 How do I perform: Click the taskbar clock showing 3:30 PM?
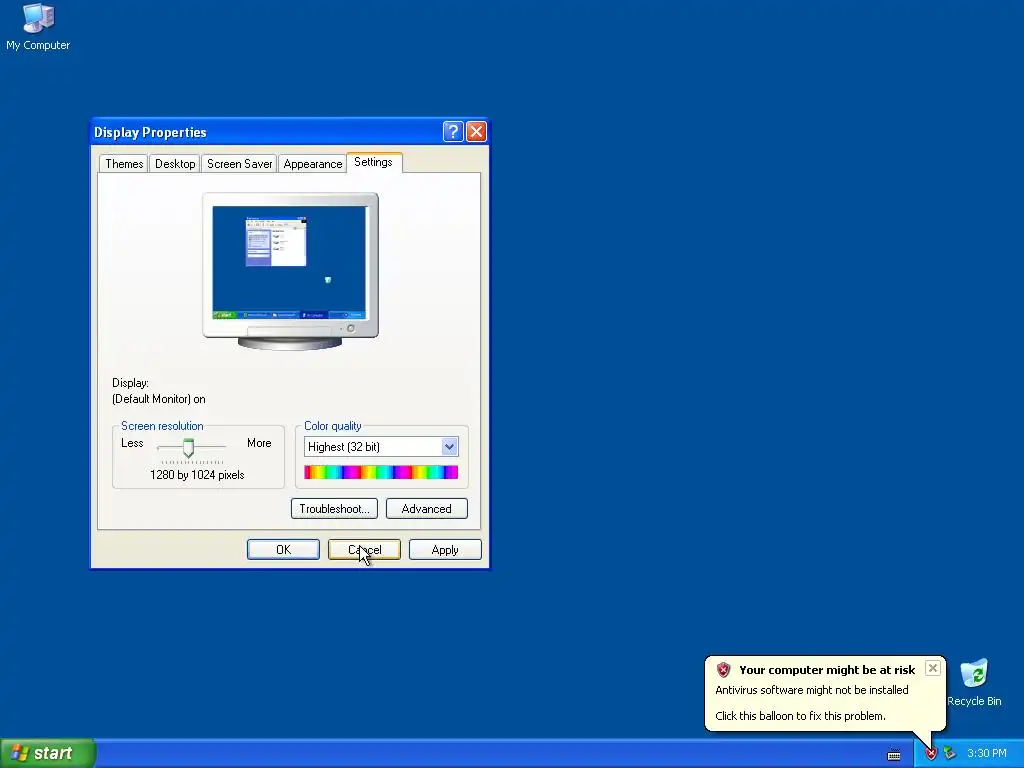click(987, 754)
